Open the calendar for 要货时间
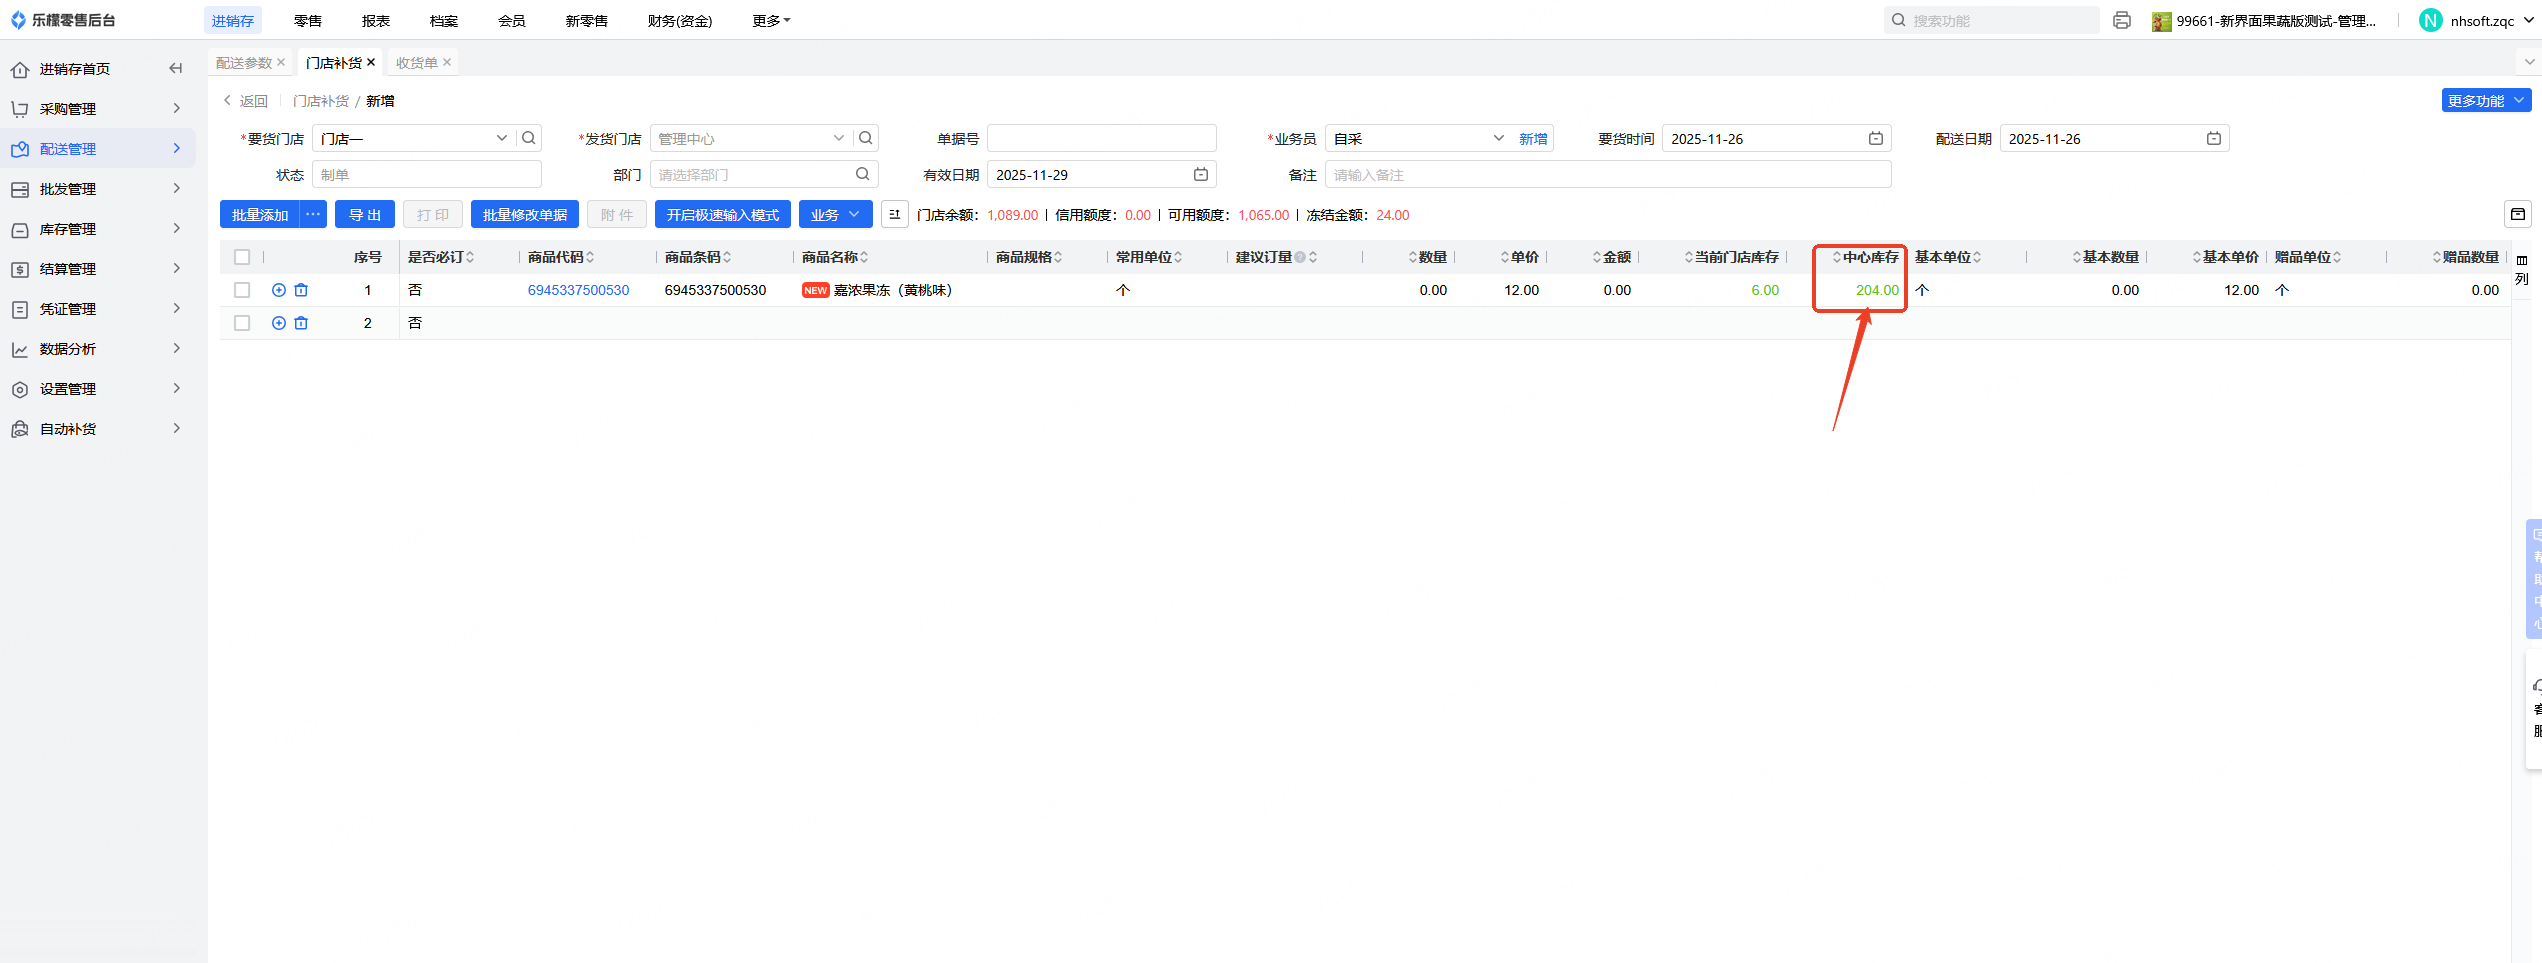 pyautogui.click(x=1876, y=138)
